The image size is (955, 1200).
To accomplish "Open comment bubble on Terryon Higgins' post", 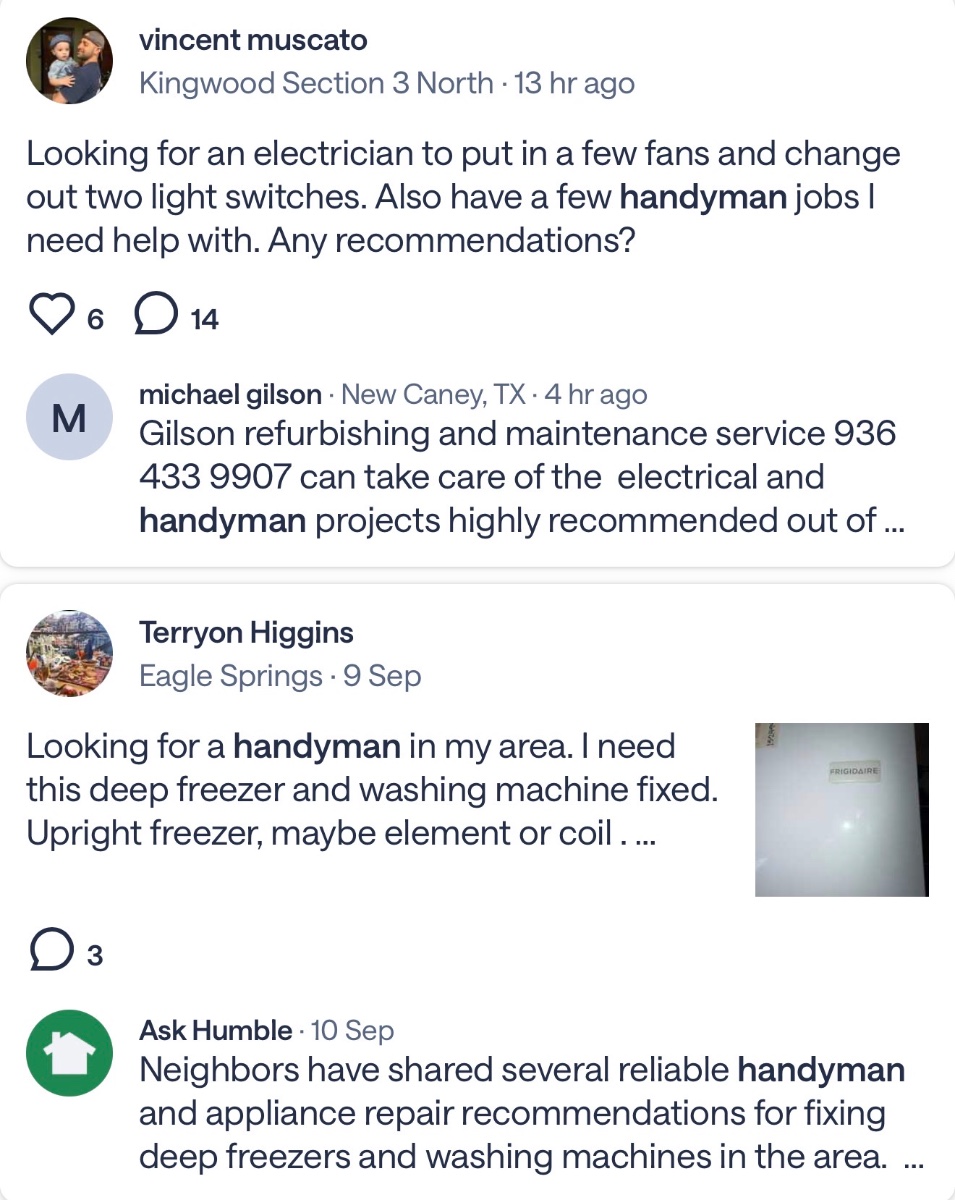I will coord(52,952).
